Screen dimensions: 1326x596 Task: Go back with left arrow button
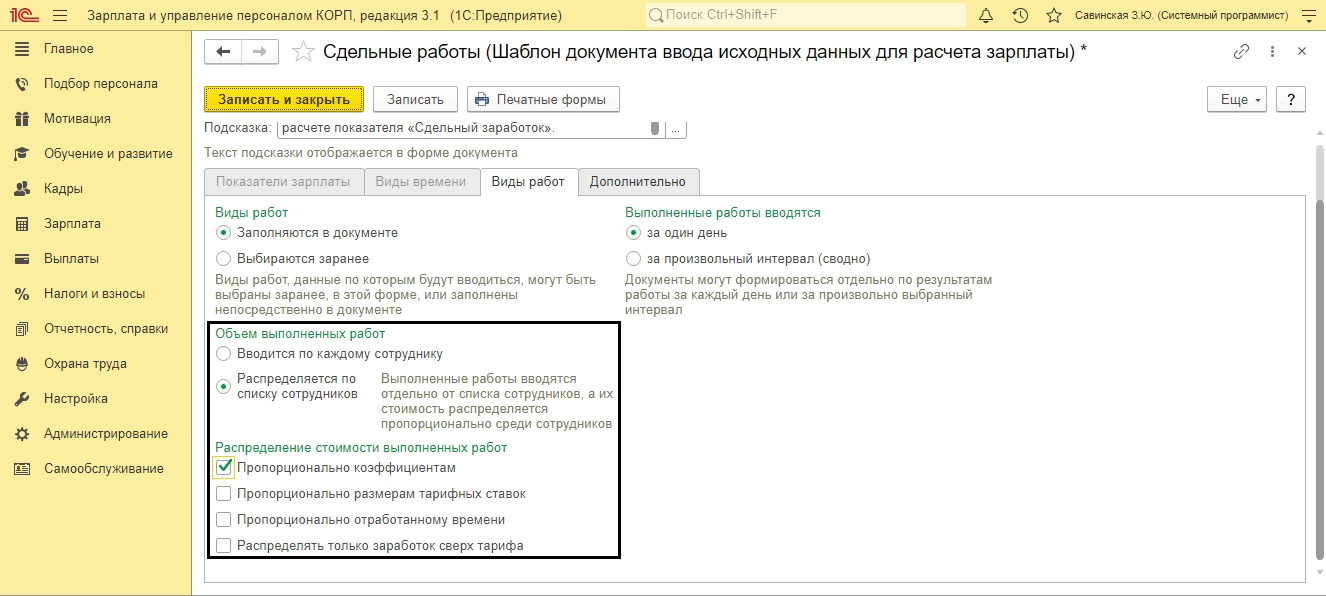pyautogui.click(x=223, y=52)
